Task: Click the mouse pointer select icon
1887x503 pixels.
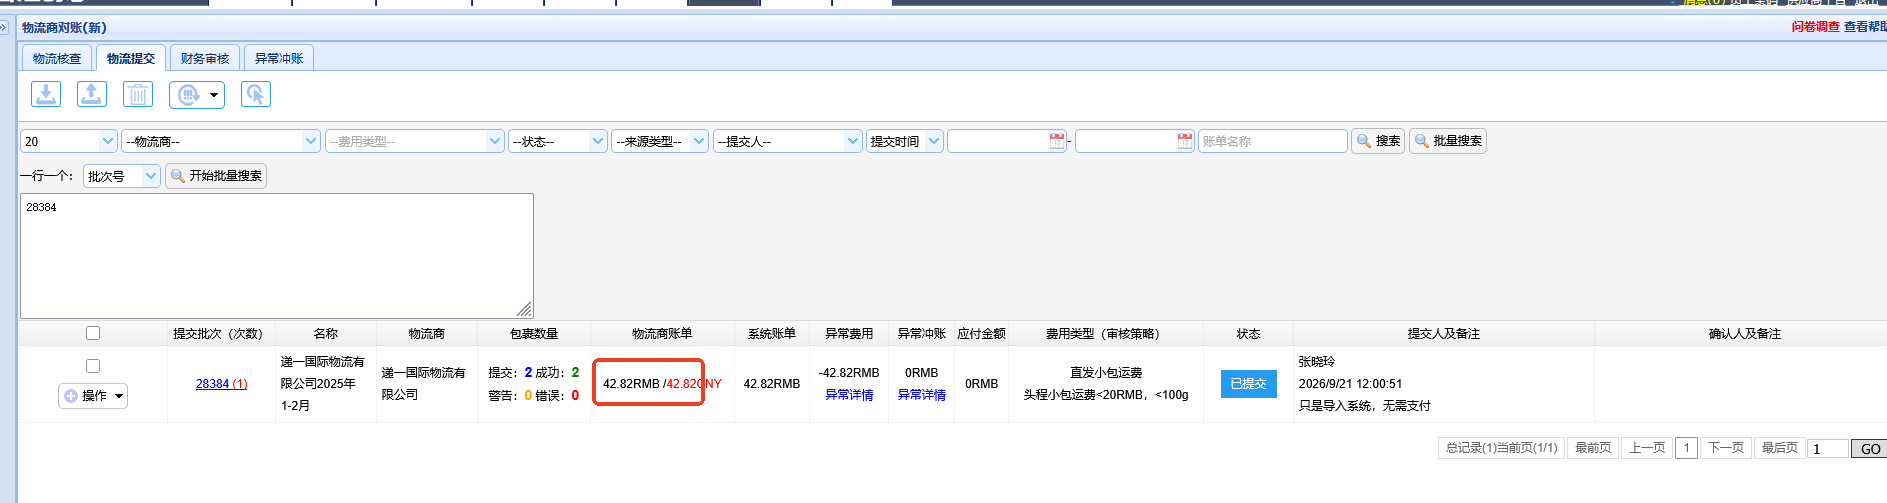Action: pyautogui.click(x=256, y=94)
